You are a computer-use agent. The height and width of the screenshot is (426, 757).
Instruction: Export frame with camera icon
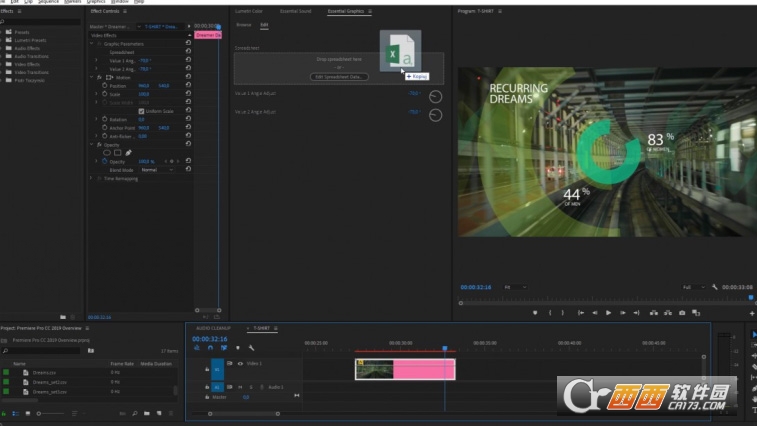pyautogui.click(x=682, y=313)
